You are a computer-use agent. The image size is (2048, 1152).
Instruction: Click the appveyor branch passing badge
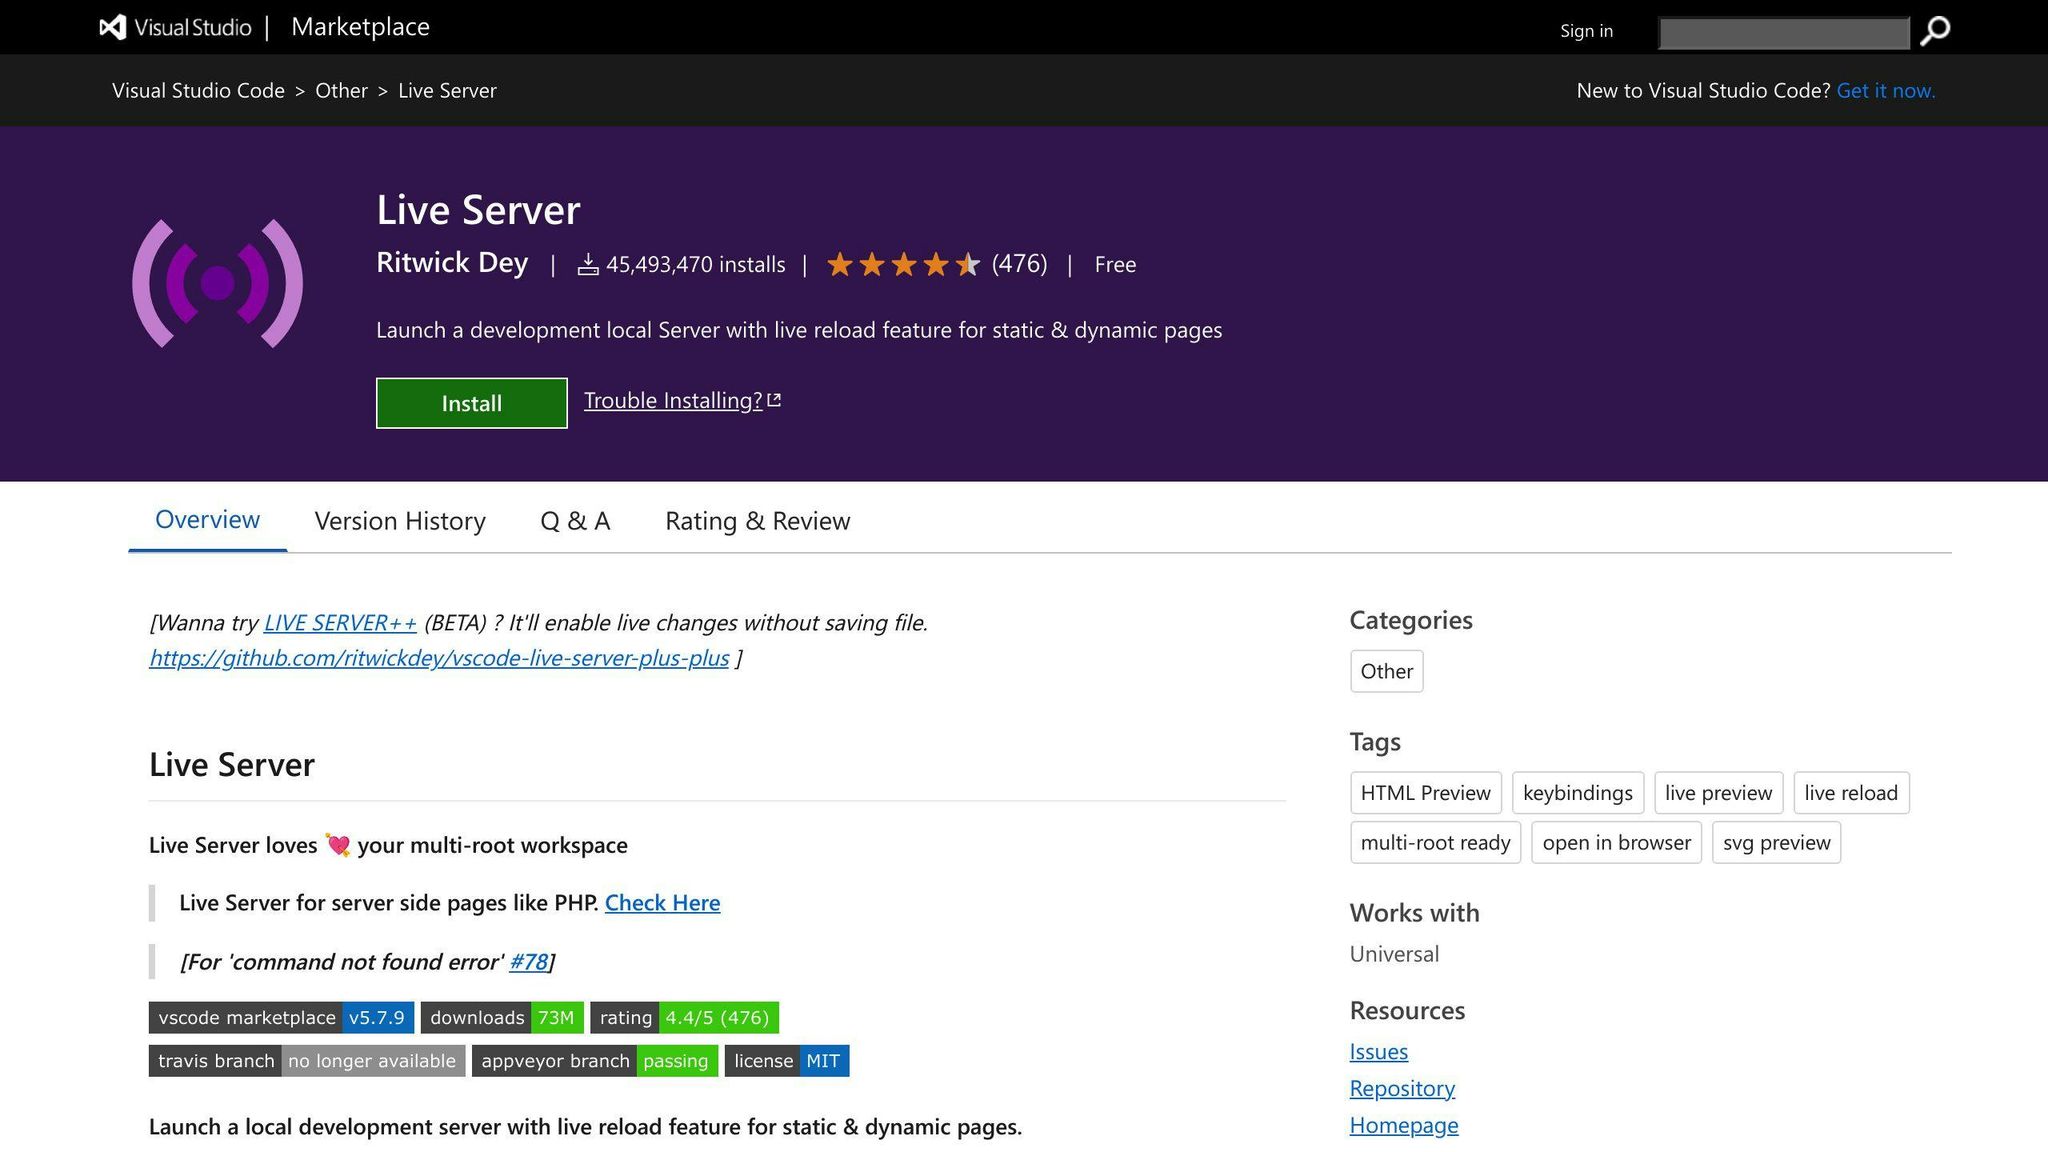click(594, 1060)
